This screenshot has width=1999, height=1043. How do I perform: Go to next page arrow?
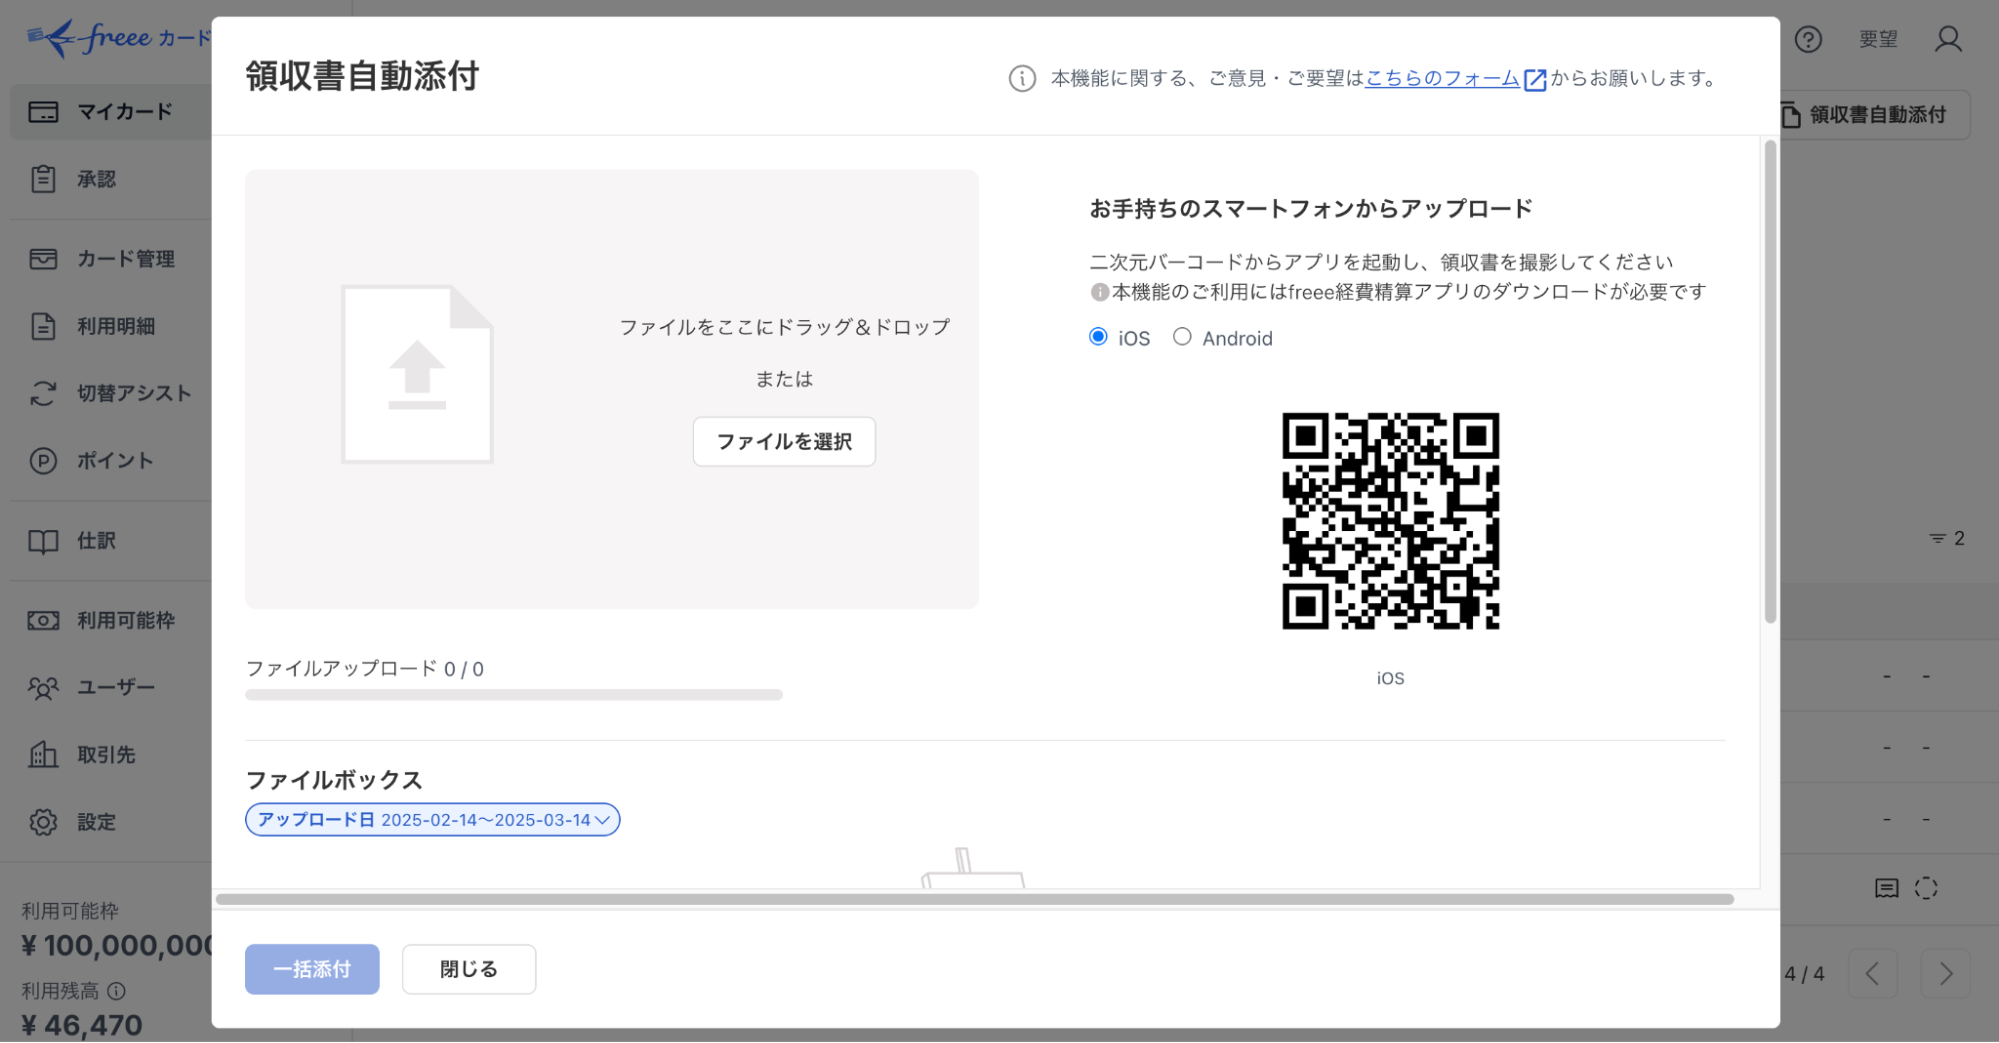1945,973
